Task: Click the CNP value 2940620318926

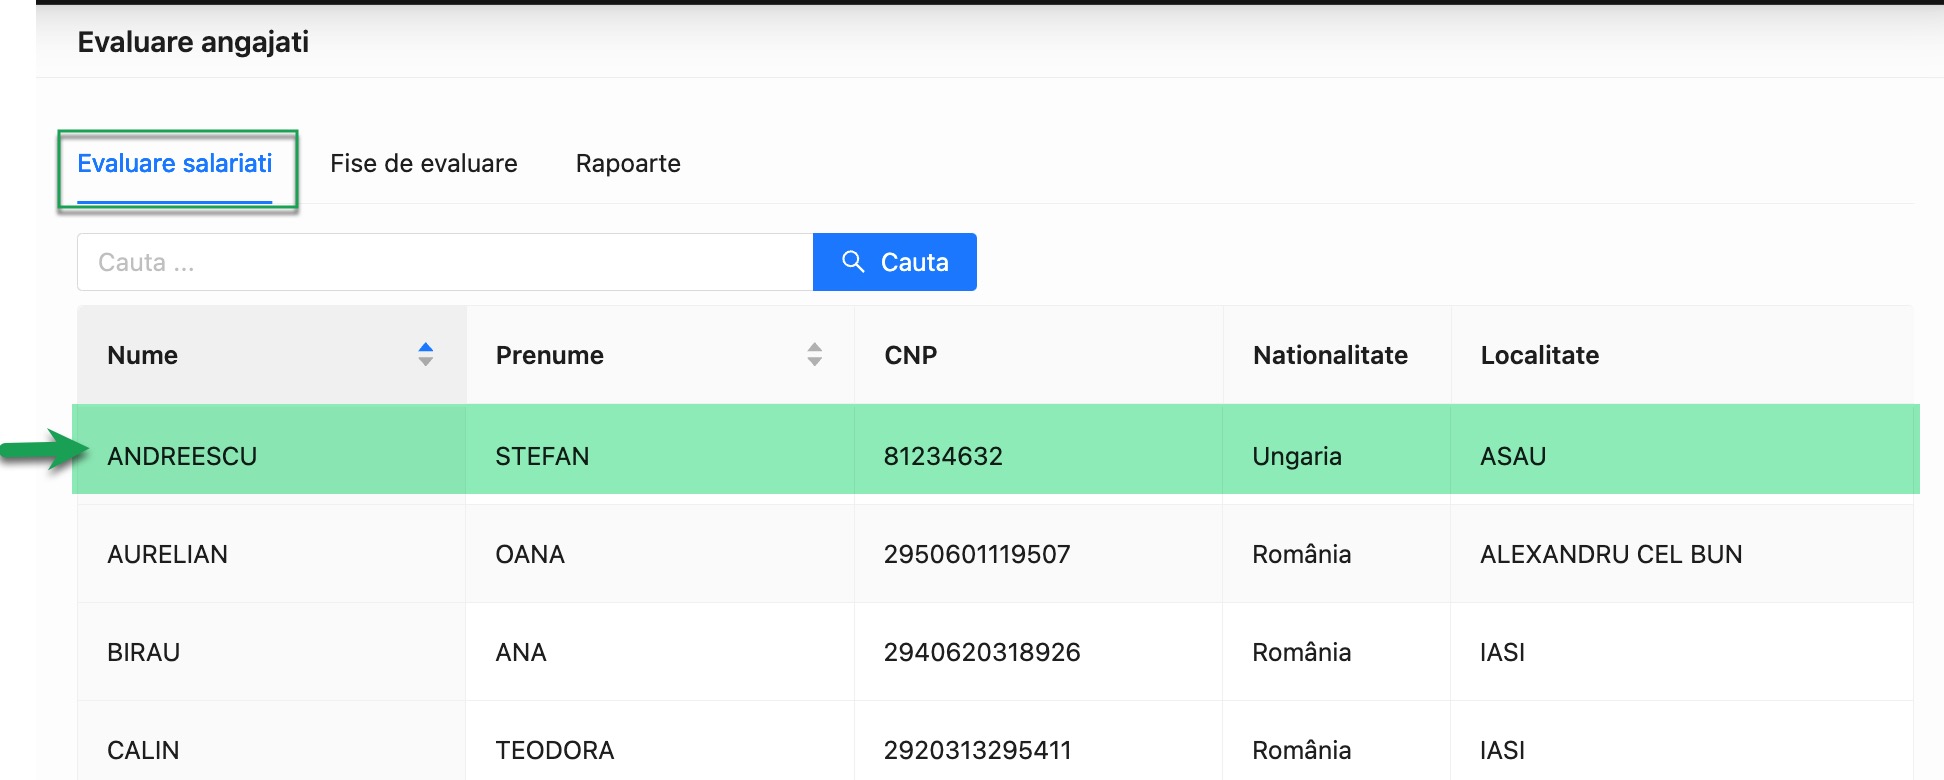Action: point(982,652)
